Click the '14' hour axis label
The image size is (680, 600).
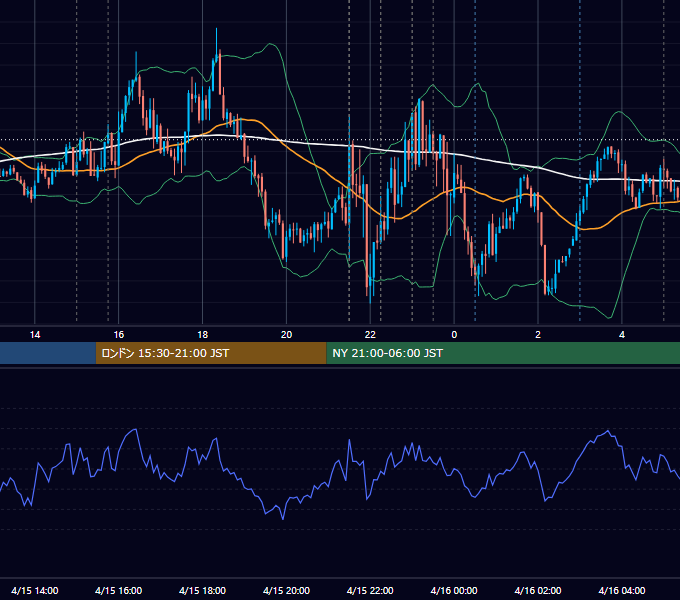click(35, 335)
